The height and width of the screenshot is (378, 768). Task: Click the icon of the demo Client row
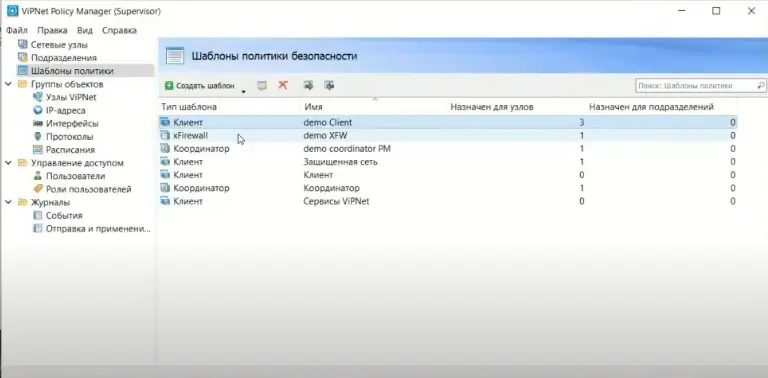[x=165, y=122]
